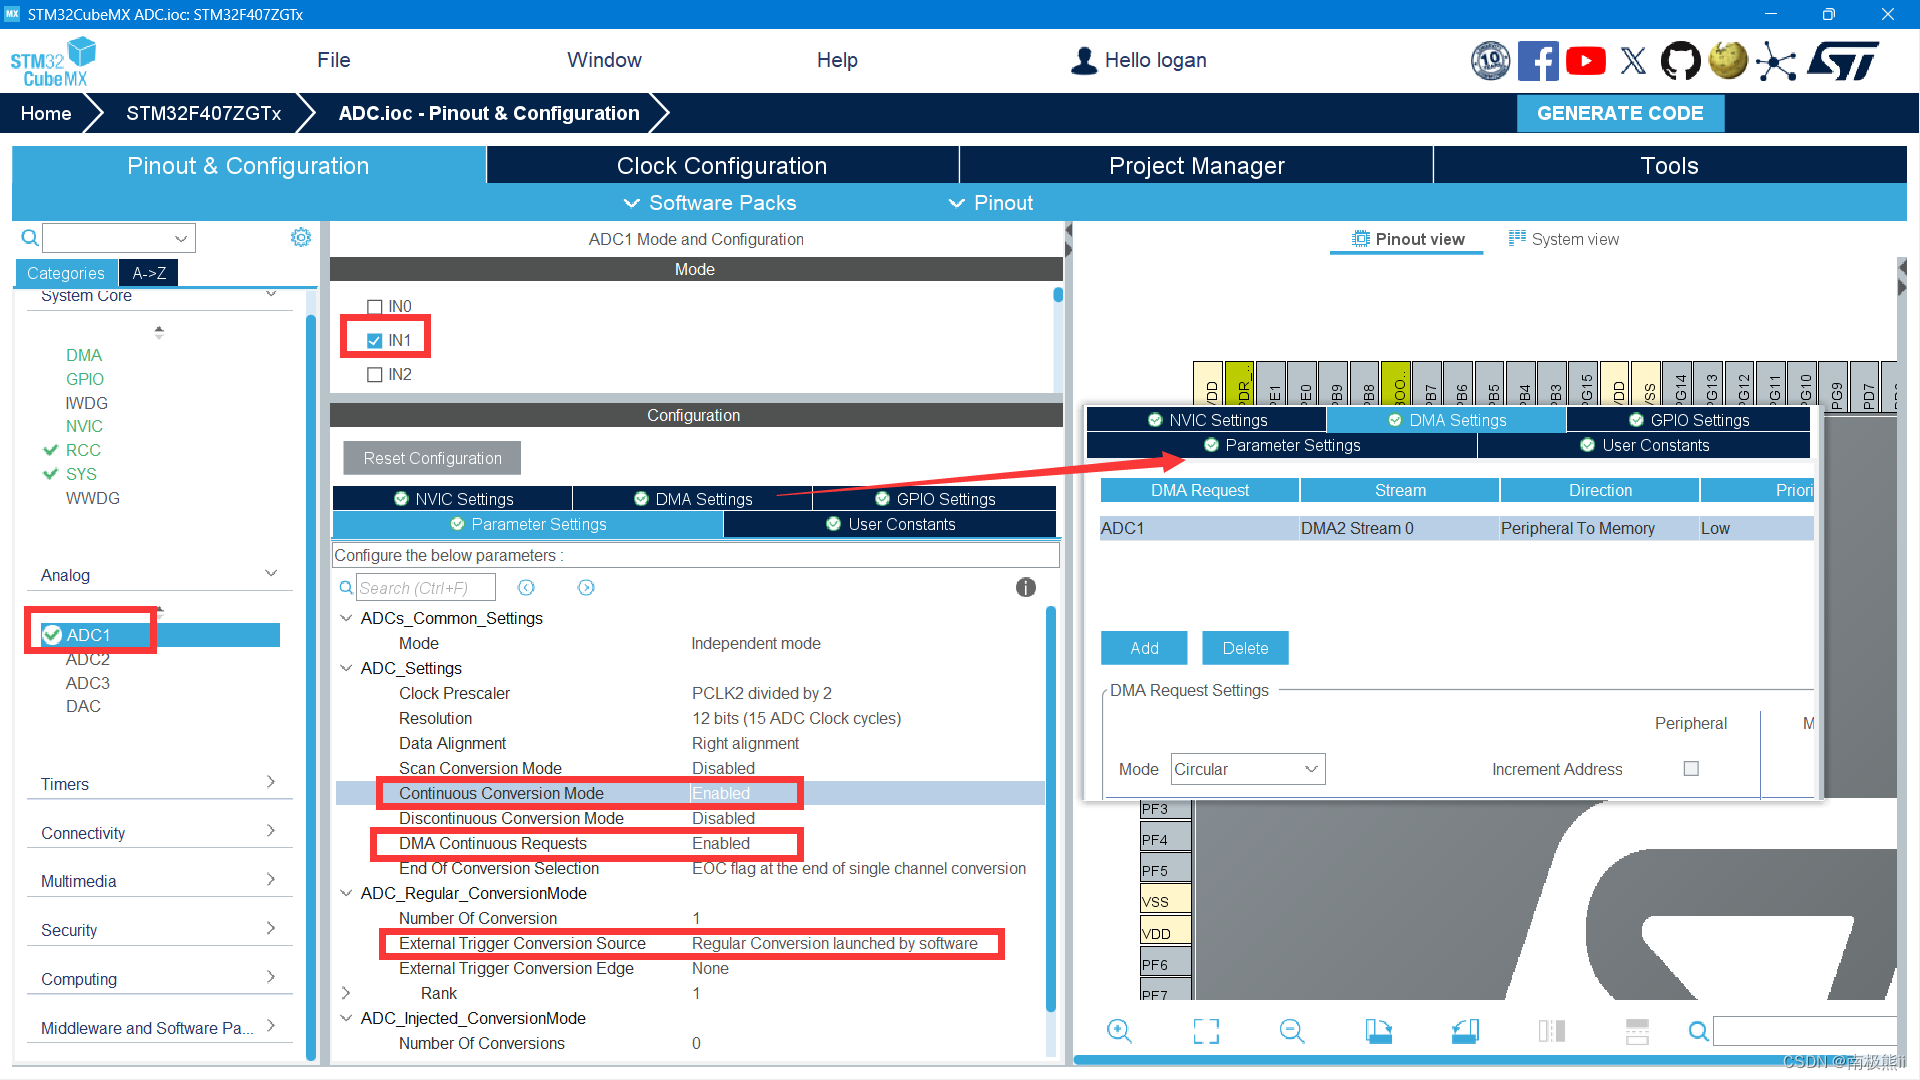
Task: Click the parameter info icon
Action: coord(1025,588)
